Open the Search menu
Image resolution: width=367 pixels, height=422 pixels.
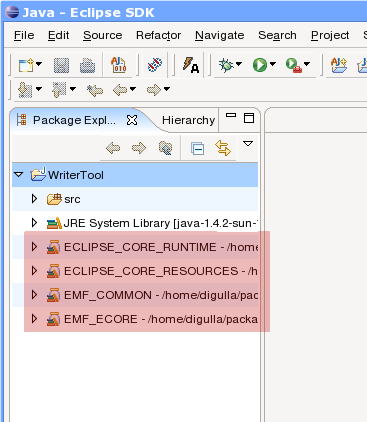[277, 35]
